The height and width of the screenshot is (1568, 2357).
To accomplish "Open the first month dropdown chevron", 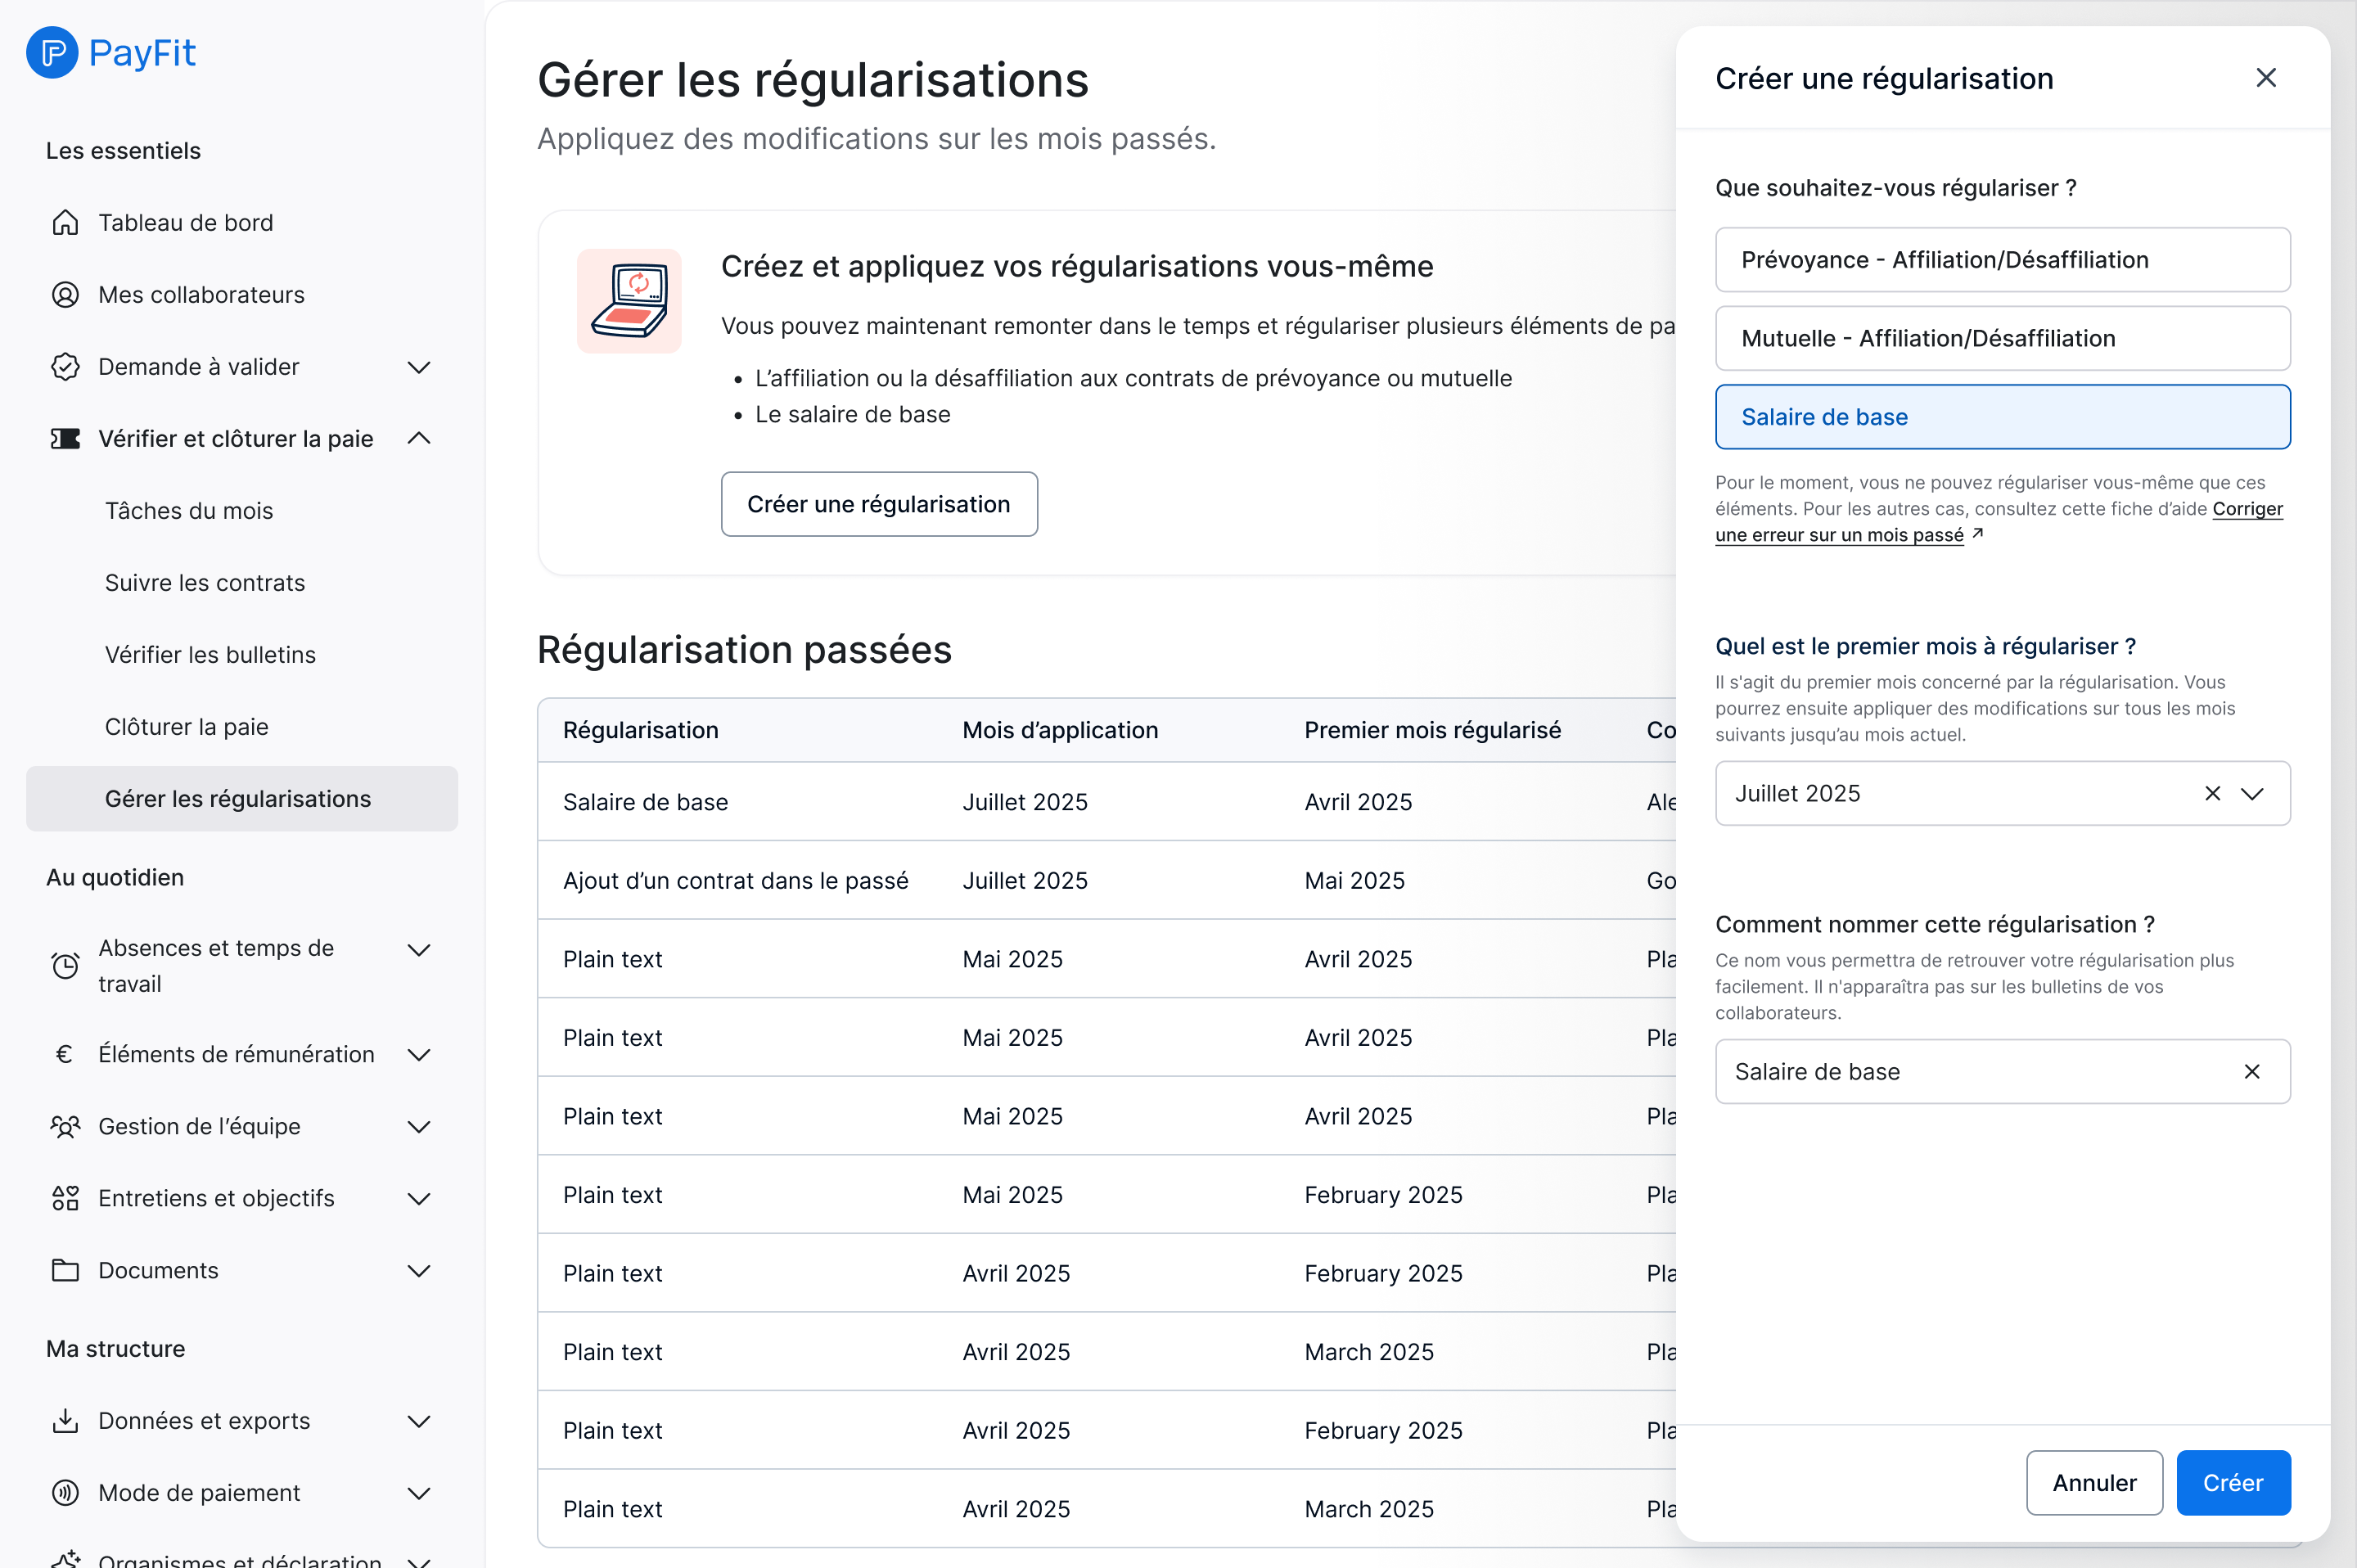I will pos(2251,793).
